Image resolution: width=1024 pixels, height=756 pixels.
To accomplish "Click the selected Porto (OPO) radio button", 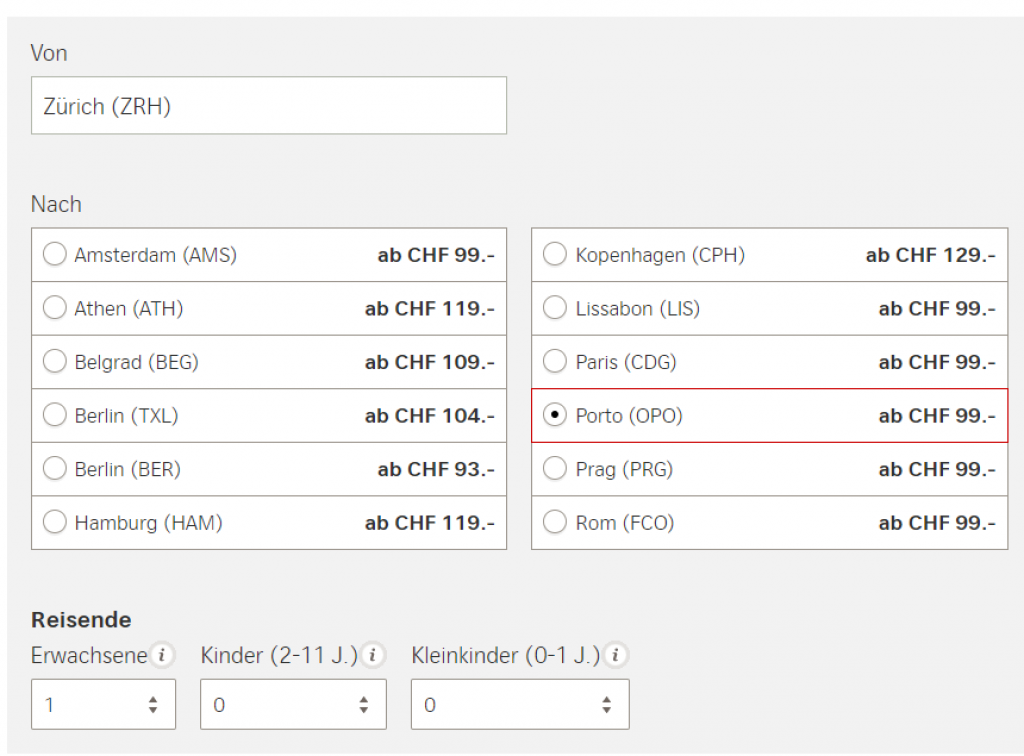I will coord(555,416).
